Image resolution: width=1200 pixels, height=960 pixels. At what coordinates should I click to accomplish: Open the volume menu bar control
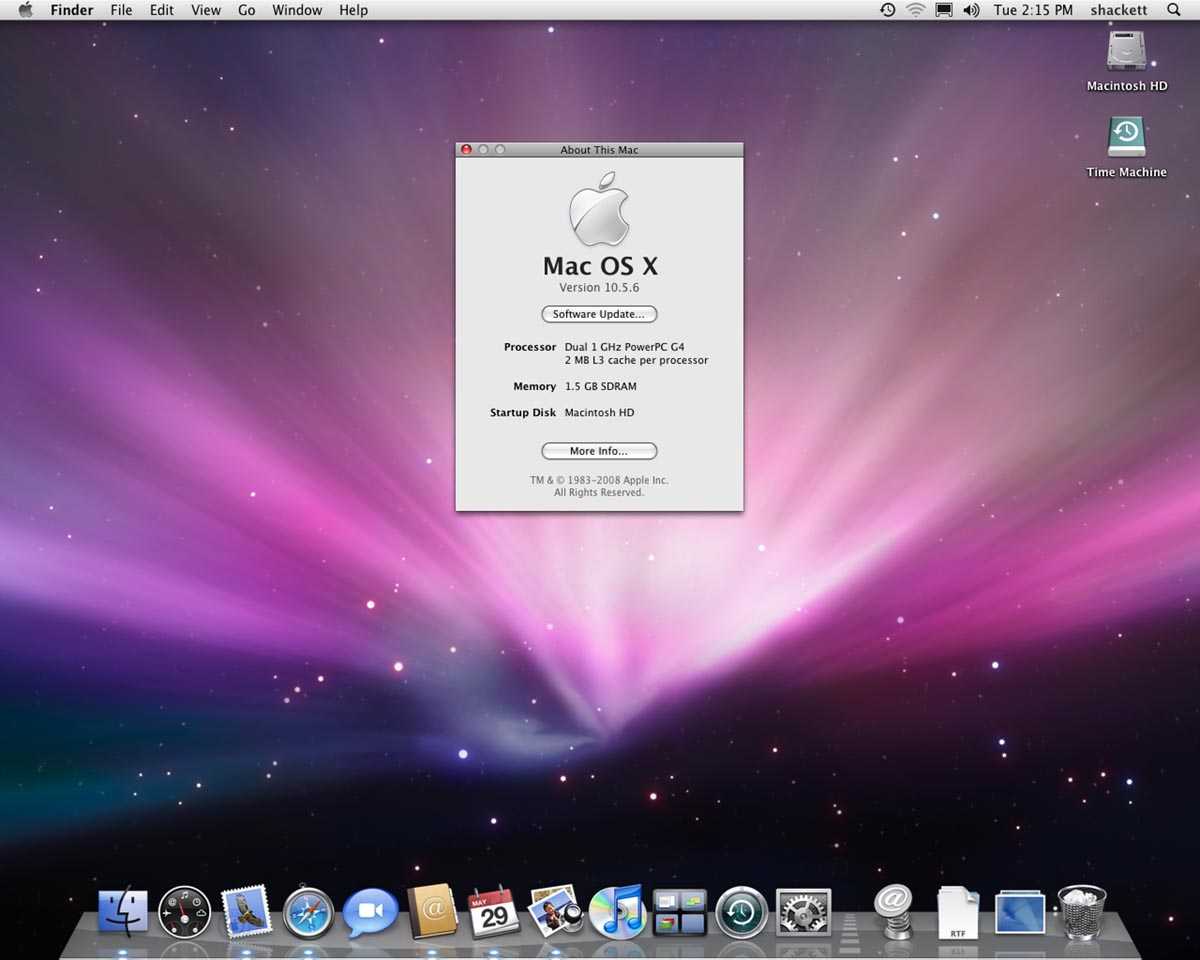pos(971,10)
